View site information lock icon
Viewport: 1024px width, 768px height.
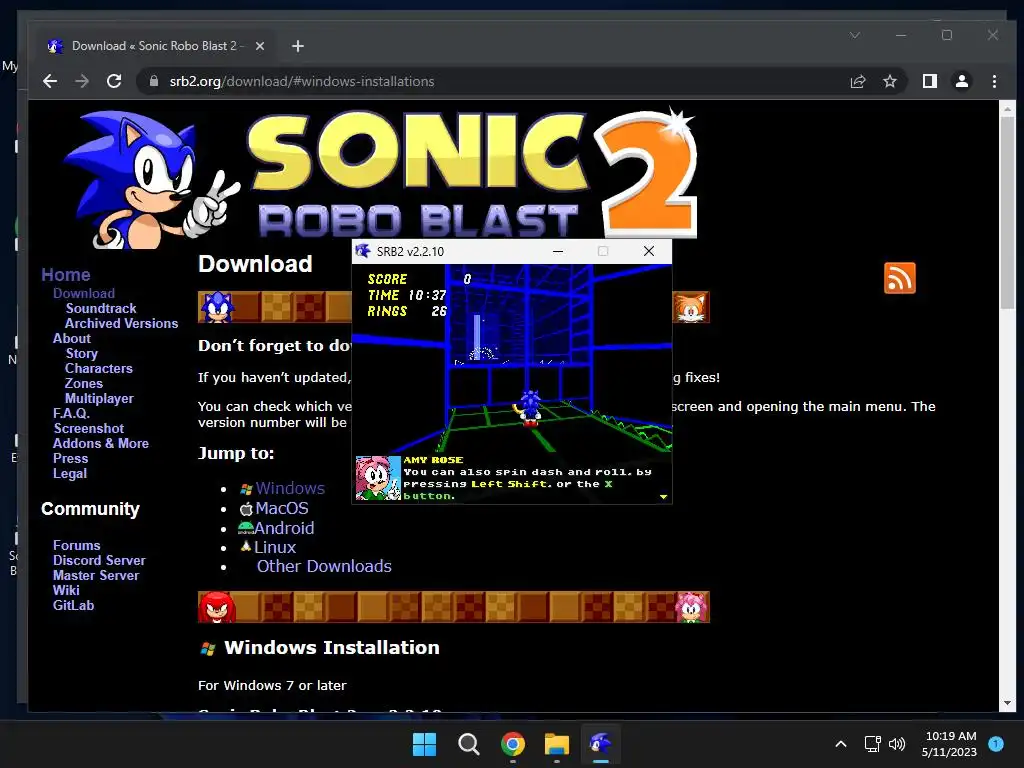[154, 81]
